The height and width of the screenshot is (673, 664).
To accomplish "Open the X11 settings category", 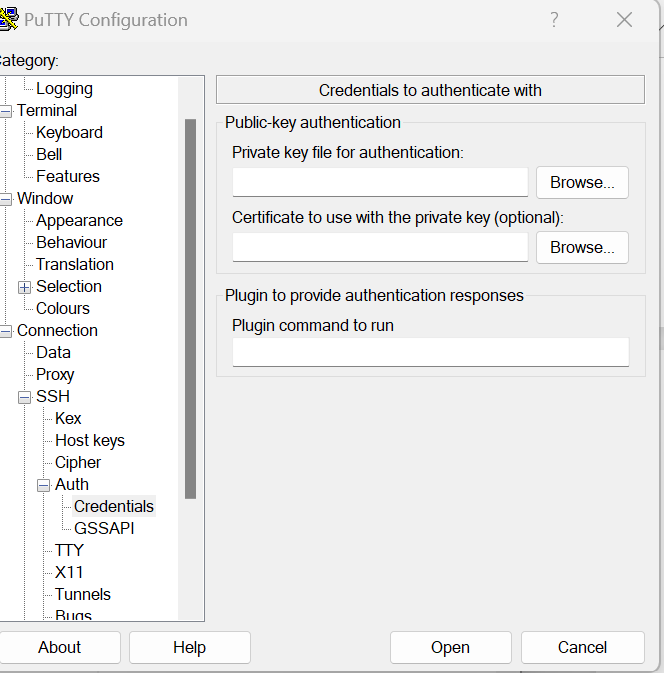I will [x=69, y=572].
